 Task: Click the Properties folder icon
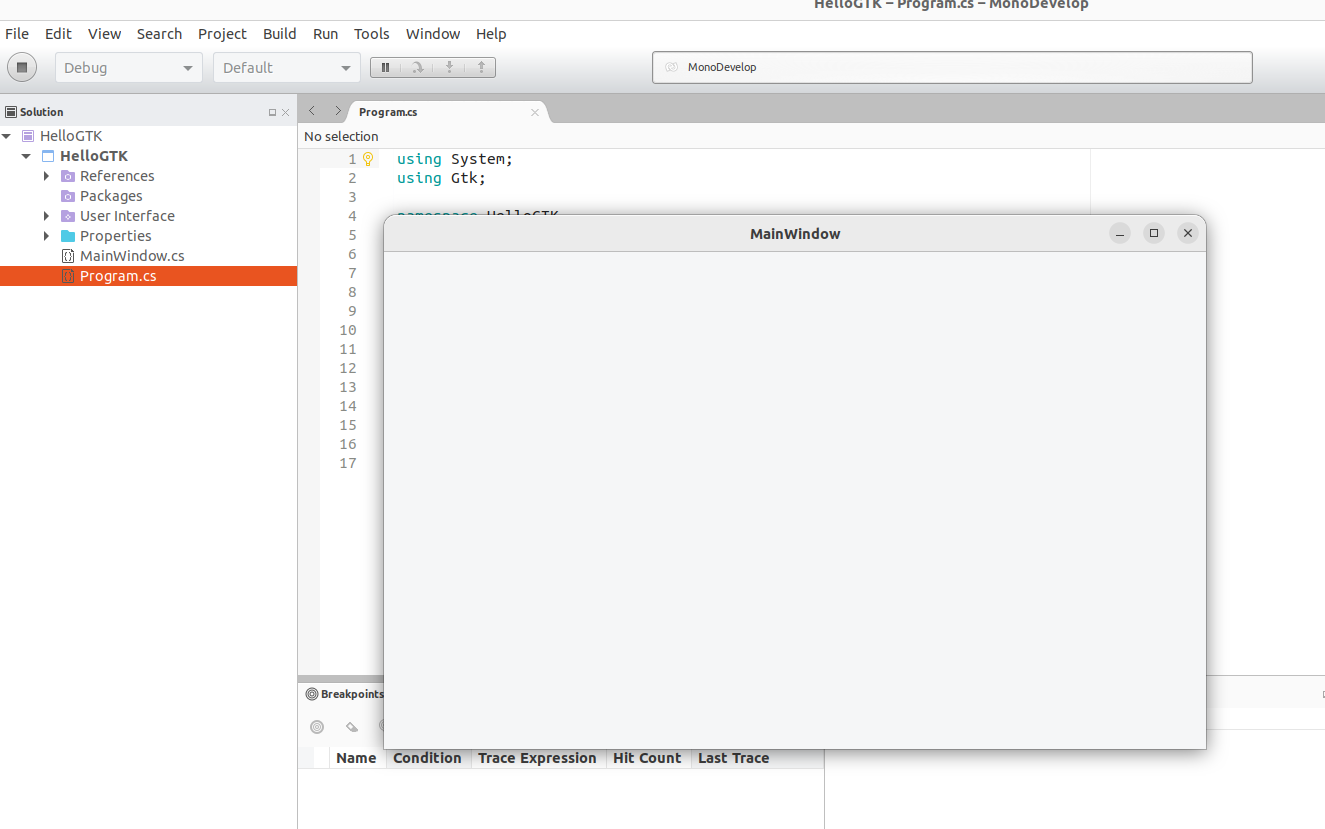click(68, 236)
